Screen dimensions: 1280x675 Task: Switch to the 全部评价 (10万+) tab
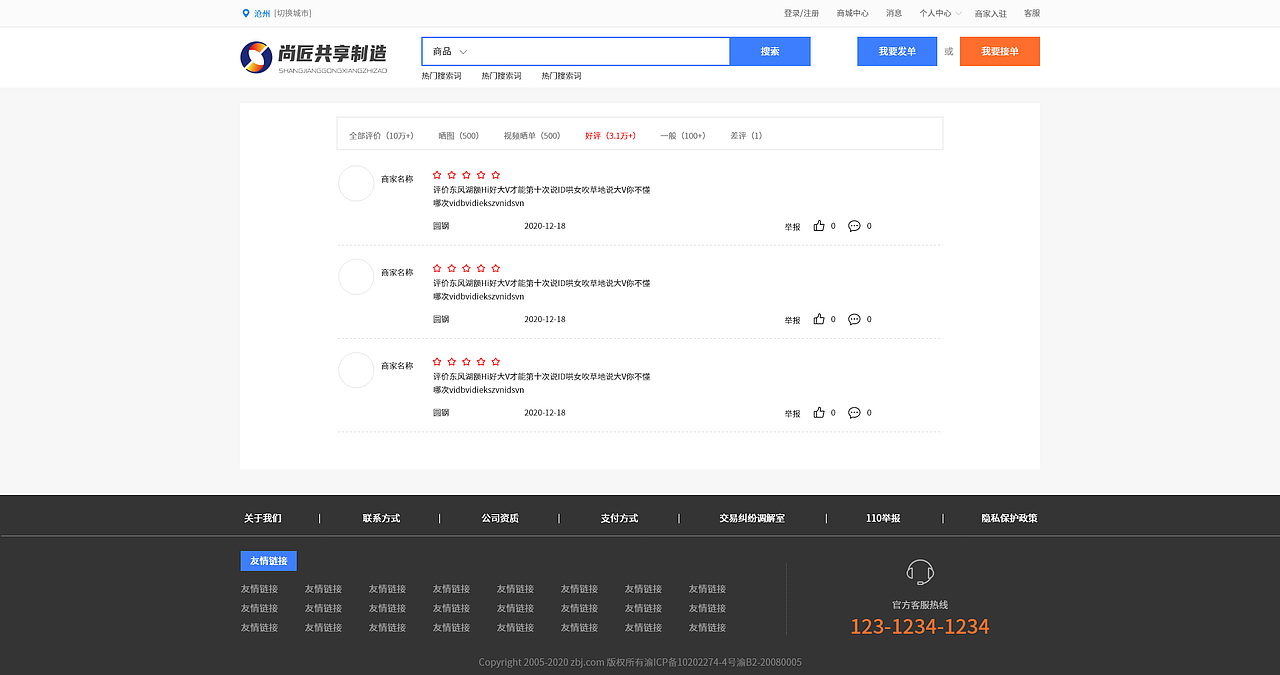click(x=381, y=135)
